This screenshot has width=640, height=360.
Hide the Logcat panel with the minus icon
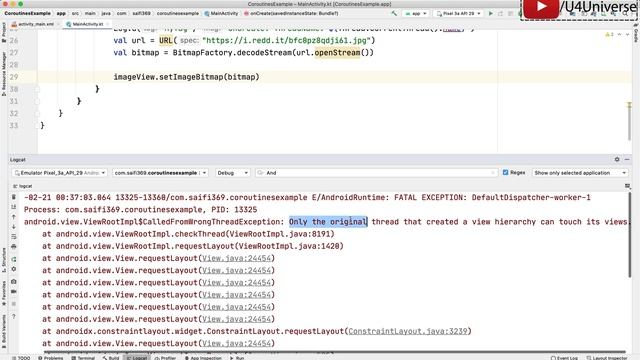[627, 160]
